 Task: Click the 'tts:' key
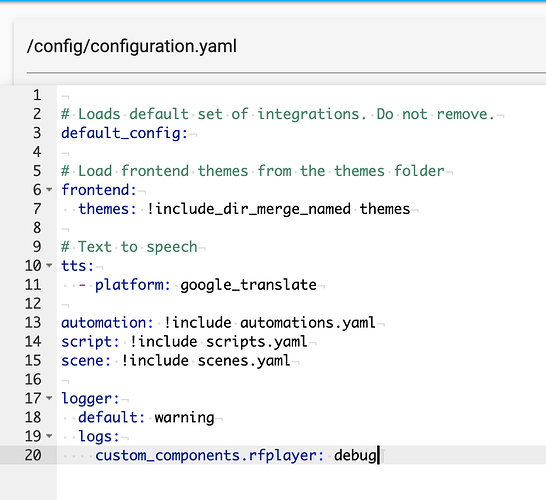(x=77, y=266)
